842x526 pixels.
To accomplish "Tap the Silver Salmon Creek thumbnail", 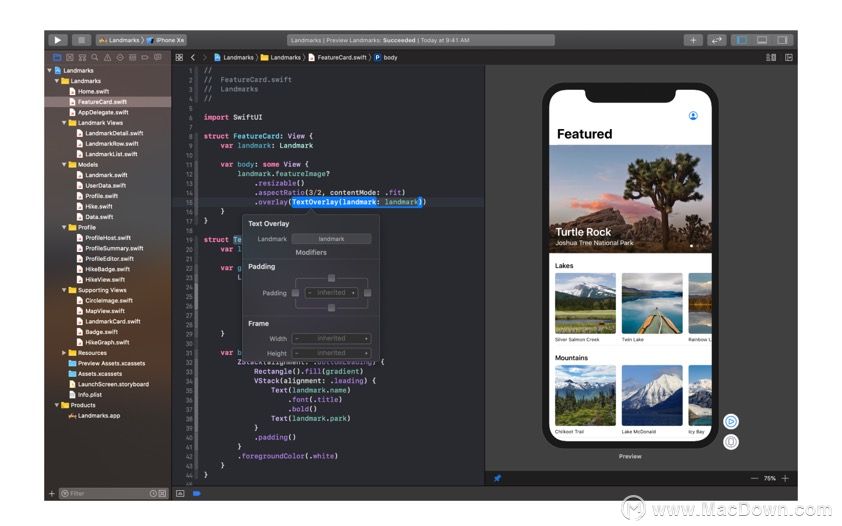I will point(585,303).
